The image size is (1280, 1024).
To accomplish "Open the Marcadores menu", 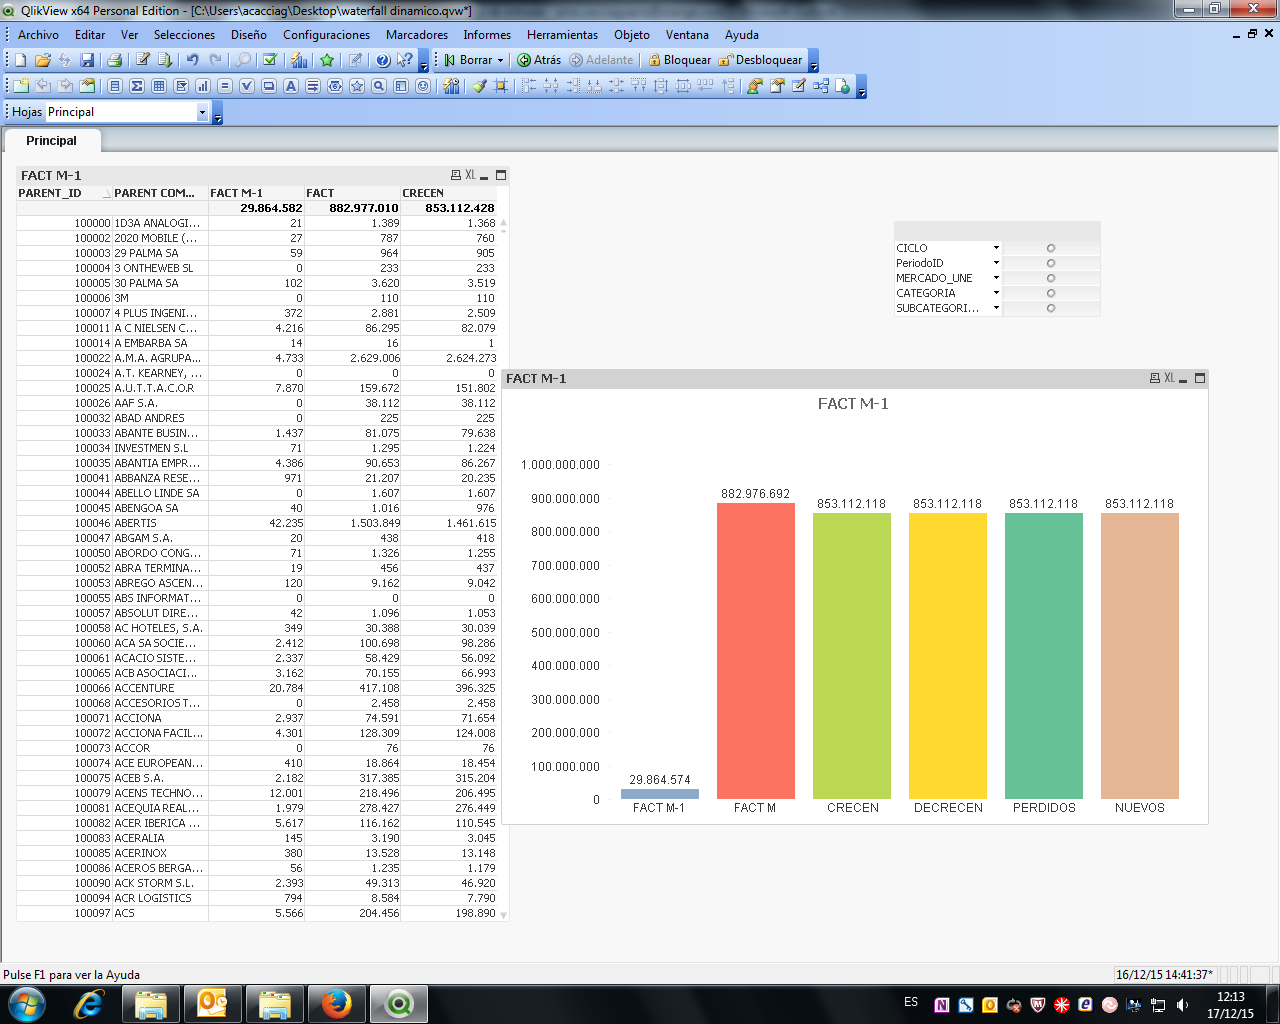I will pos(417,34).
